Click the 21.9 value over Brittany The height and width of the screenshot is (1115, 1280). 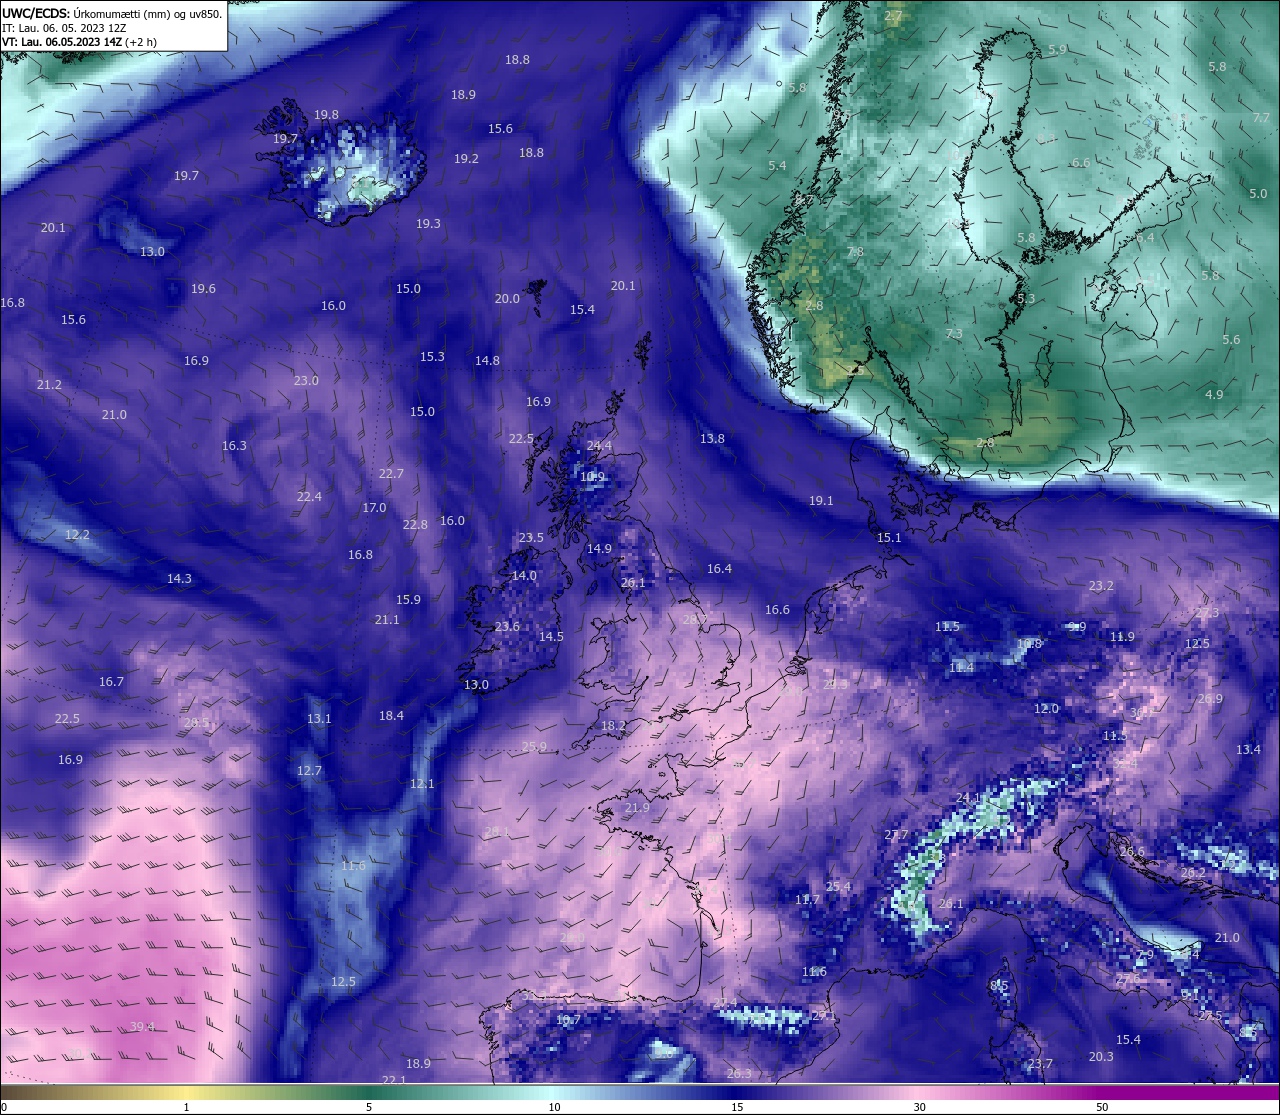click(x=637, y=807)
